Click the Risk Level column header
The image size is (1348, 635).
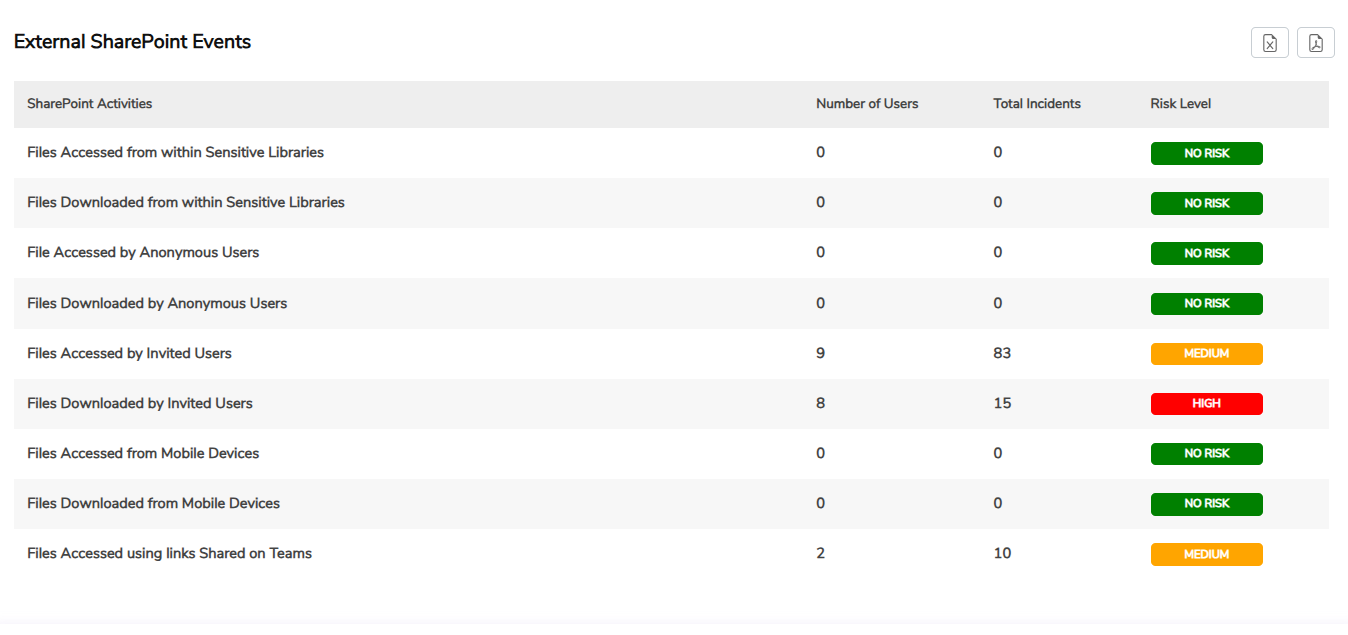[x=1180, y=104]
